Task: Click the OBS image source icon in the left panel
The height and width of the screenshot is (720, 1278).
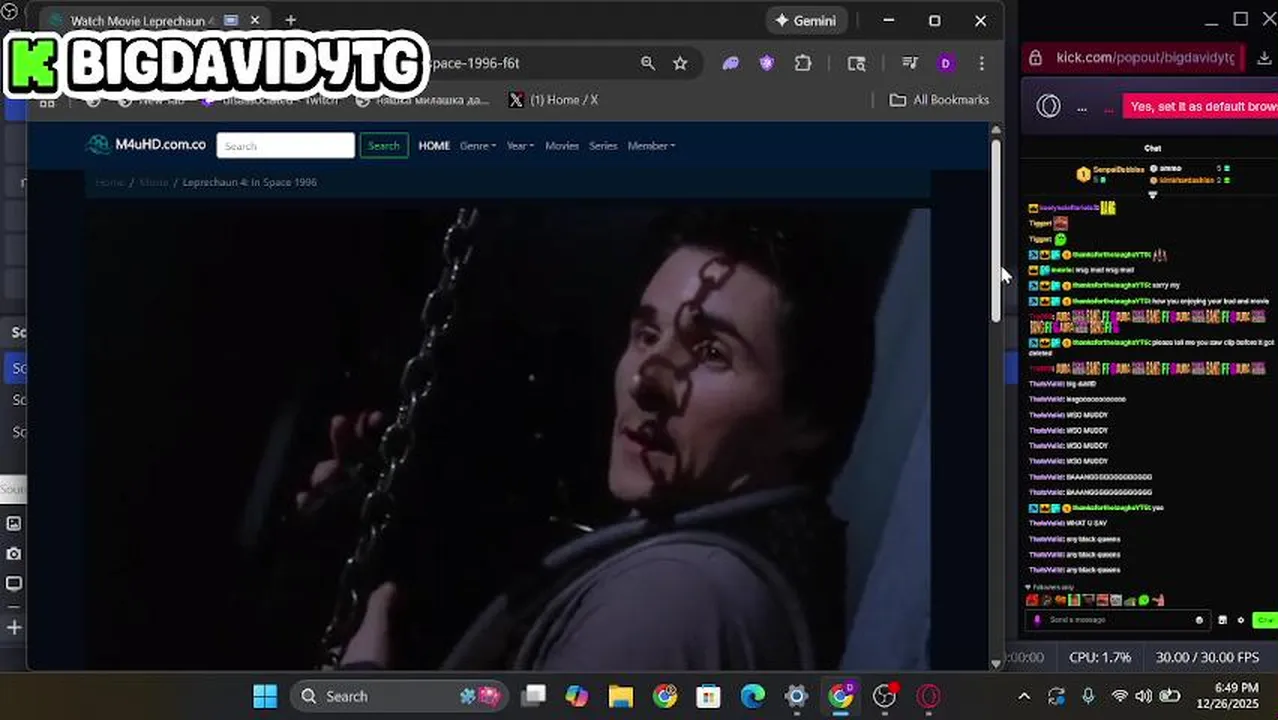Action: pyautogui.click(x=14, y=523)
